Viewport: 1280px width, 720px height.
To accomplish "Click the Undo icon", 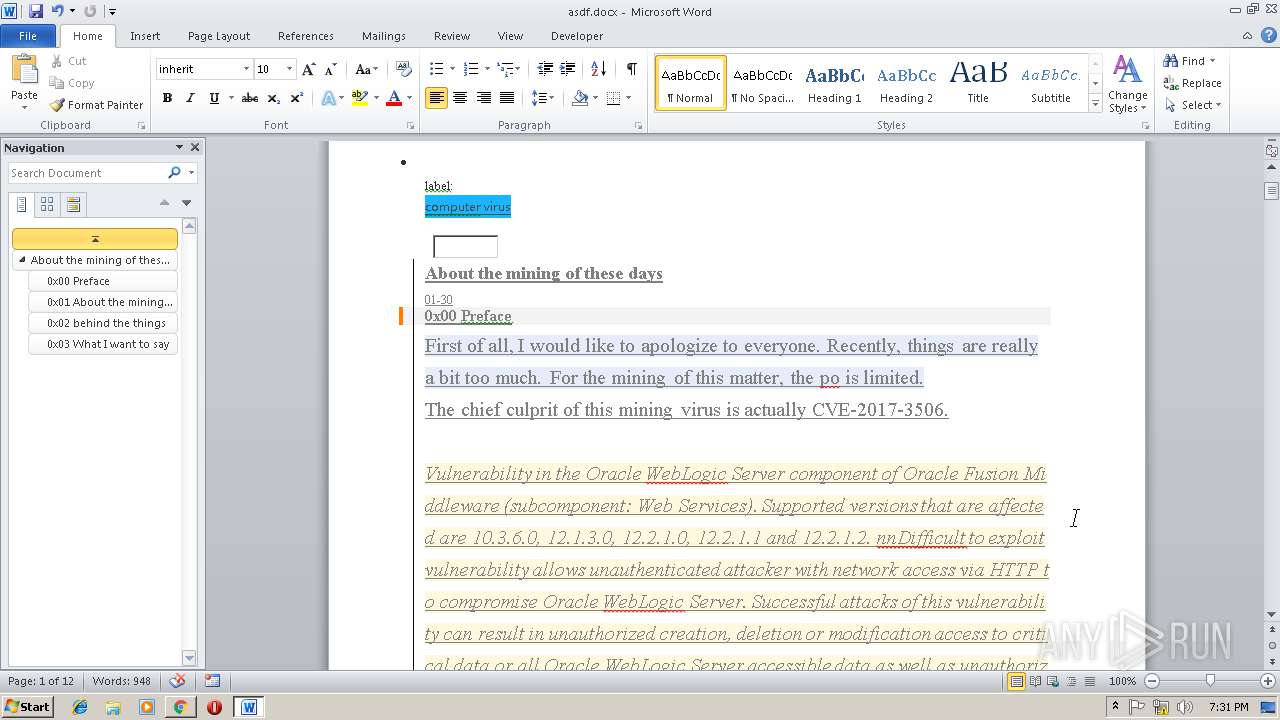I will point(57,11).
